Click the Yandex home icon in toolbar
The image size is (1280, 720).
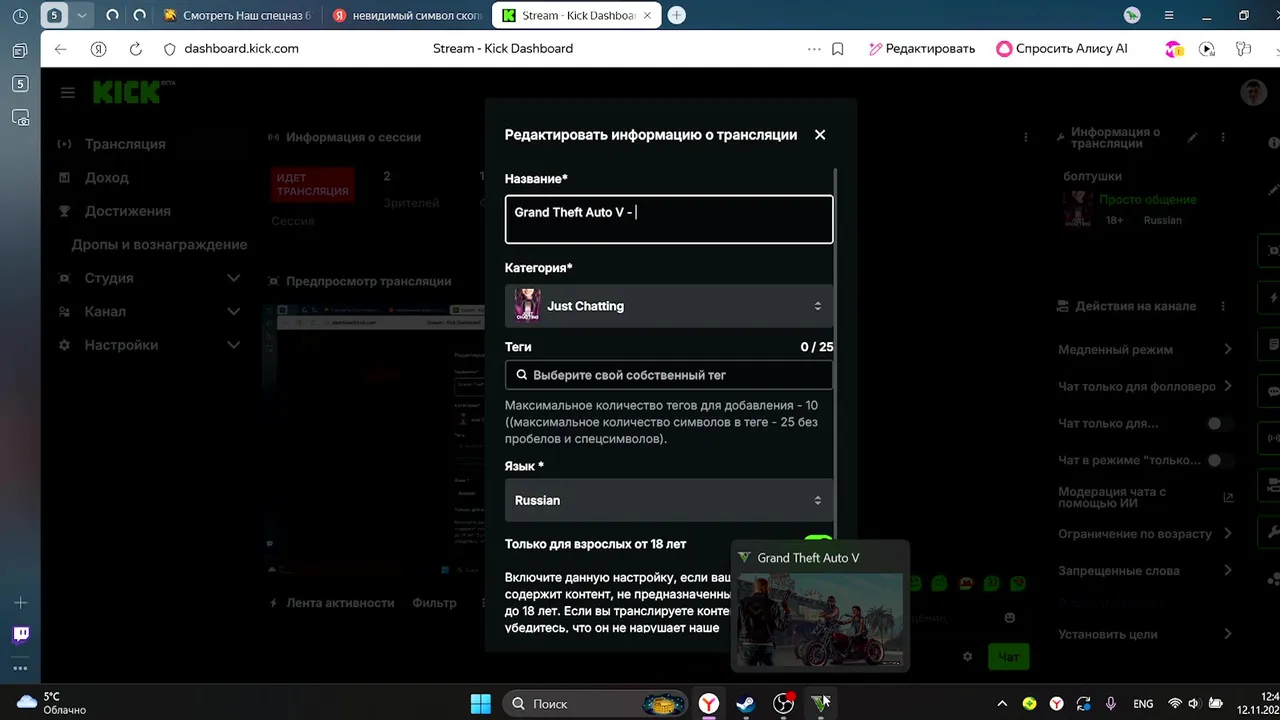98,48
